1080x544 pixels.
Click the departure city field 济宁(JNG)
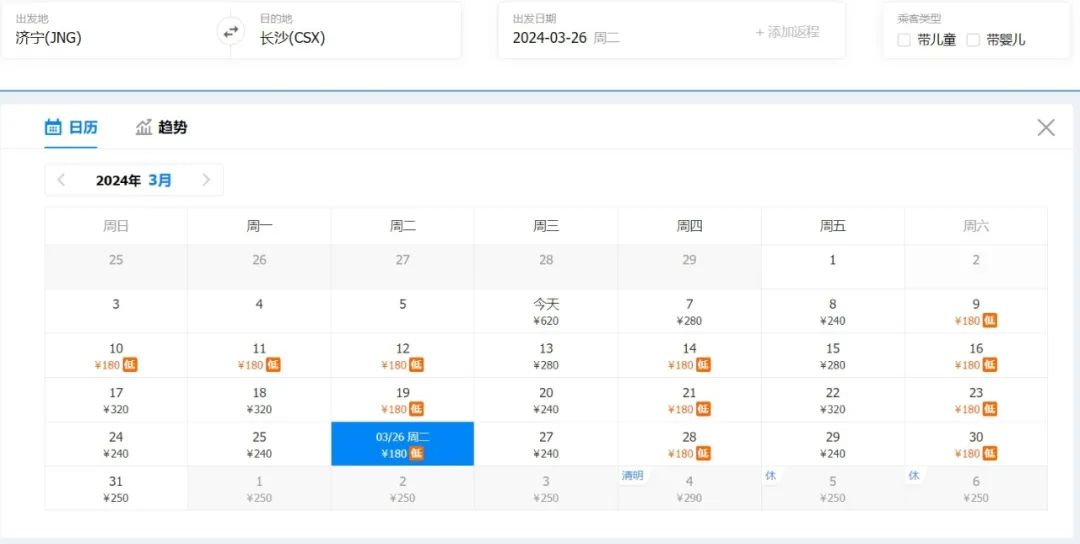click(x=49, y=38)
